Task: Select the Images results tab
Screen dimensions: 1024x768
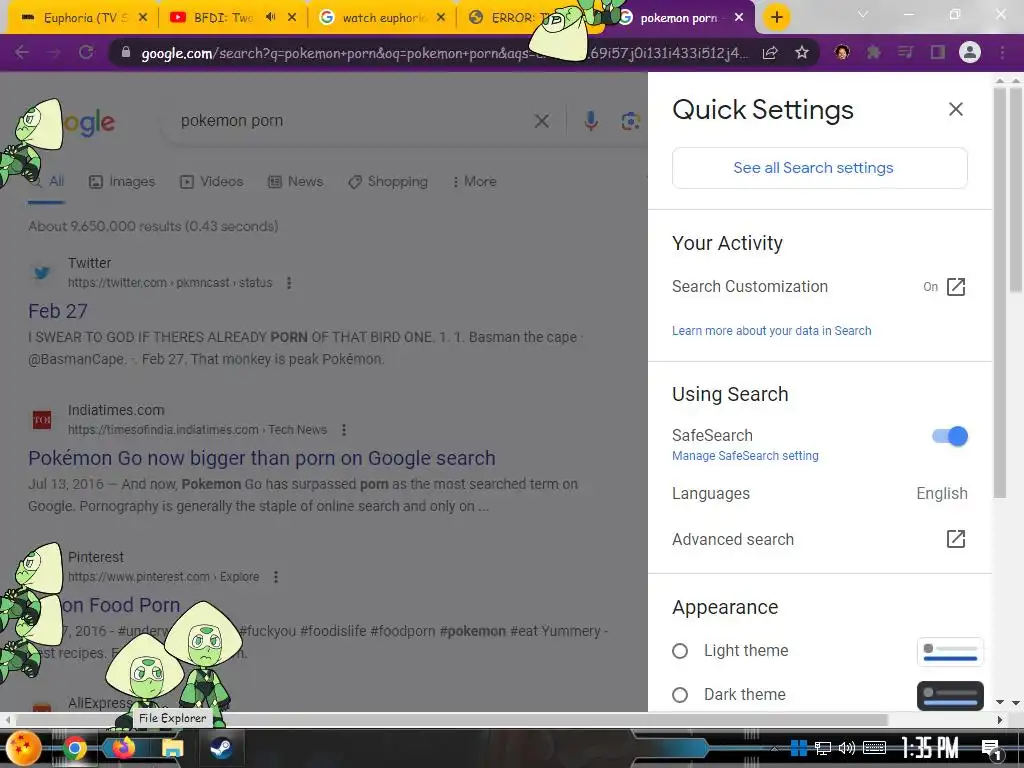Action: pyautogui.click(x=122, y=182)
